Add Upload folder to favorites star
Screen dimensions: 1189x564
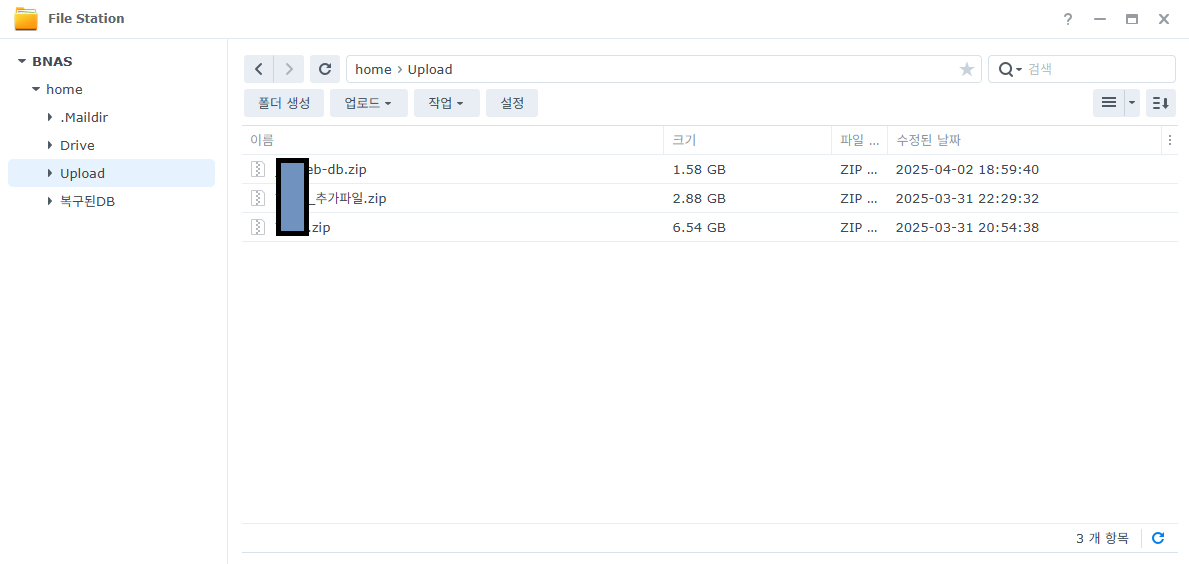967,70
